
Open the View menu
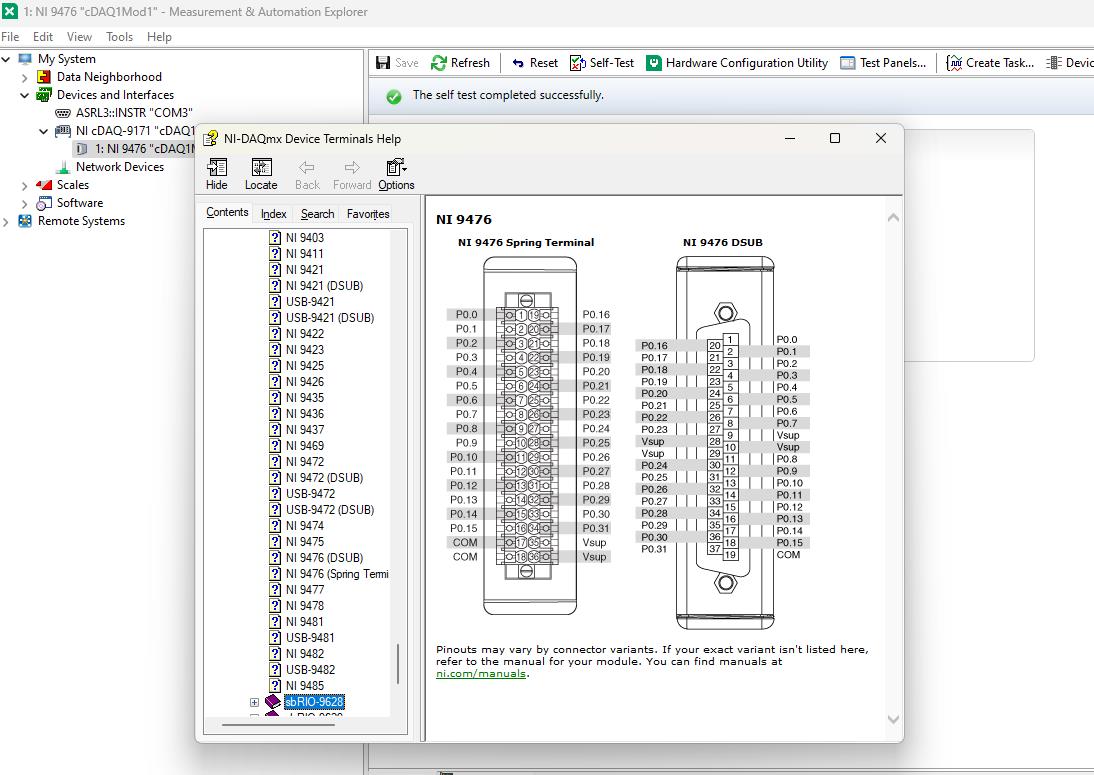click(x=79, y=37)
